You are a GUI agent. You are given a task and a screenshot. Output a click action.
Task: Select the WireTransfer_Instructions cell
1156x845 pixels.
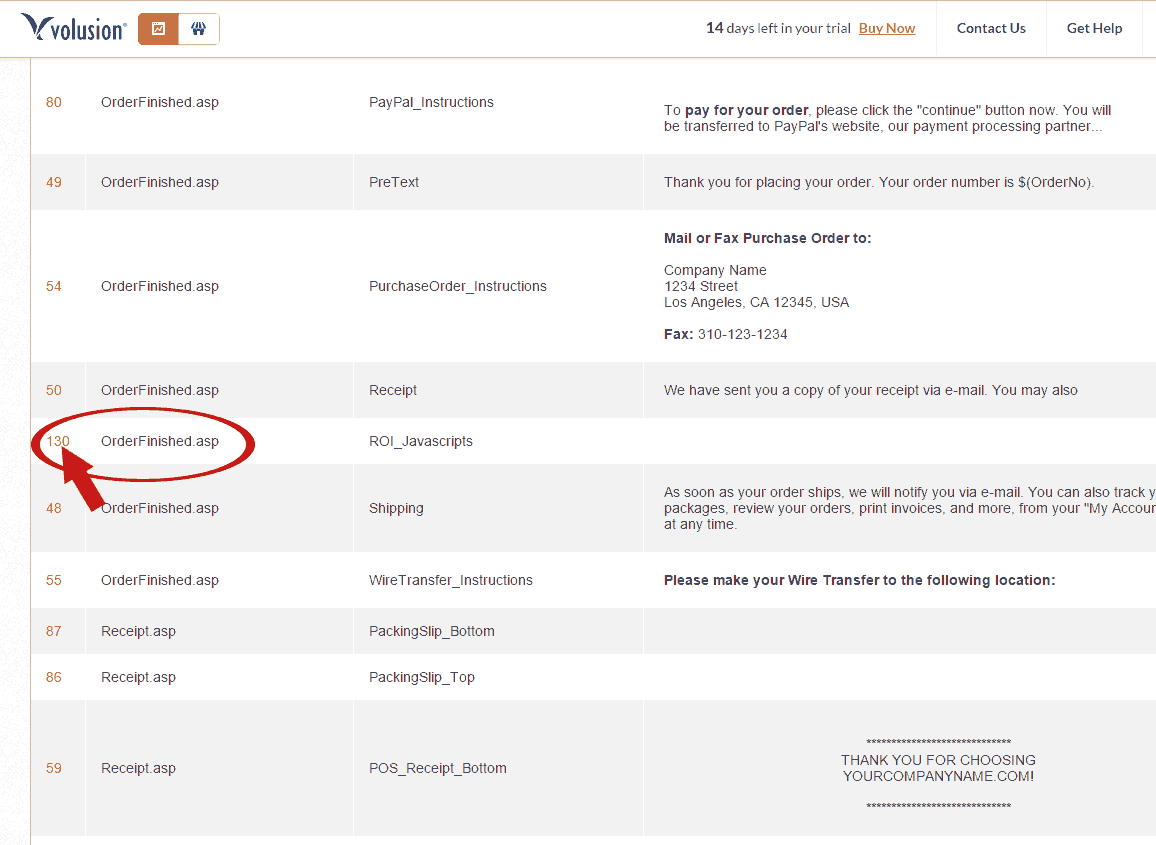[x=450, y=580]
